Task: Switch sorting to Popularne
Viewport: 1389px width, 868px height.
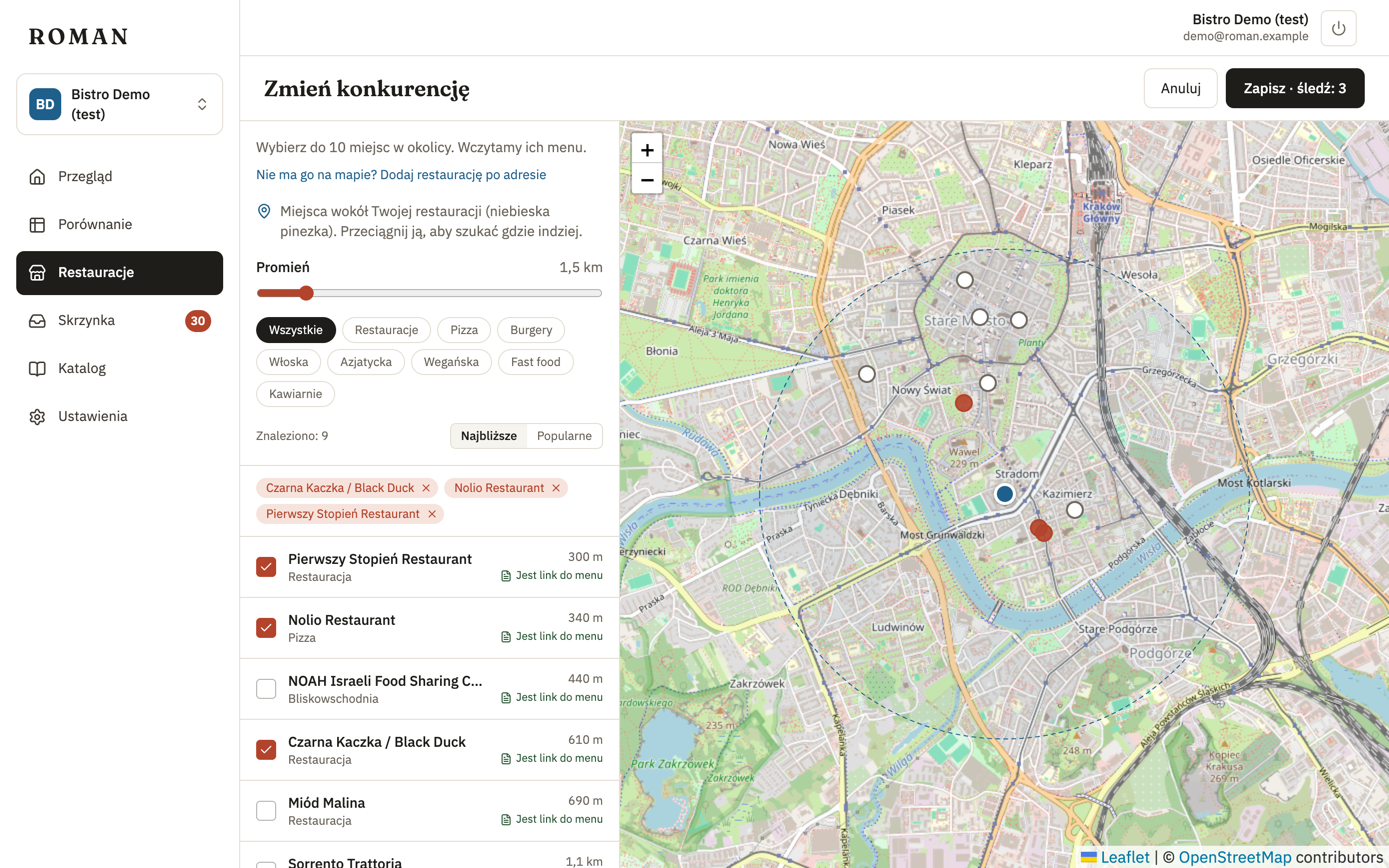Action: (x=564, y=436)
